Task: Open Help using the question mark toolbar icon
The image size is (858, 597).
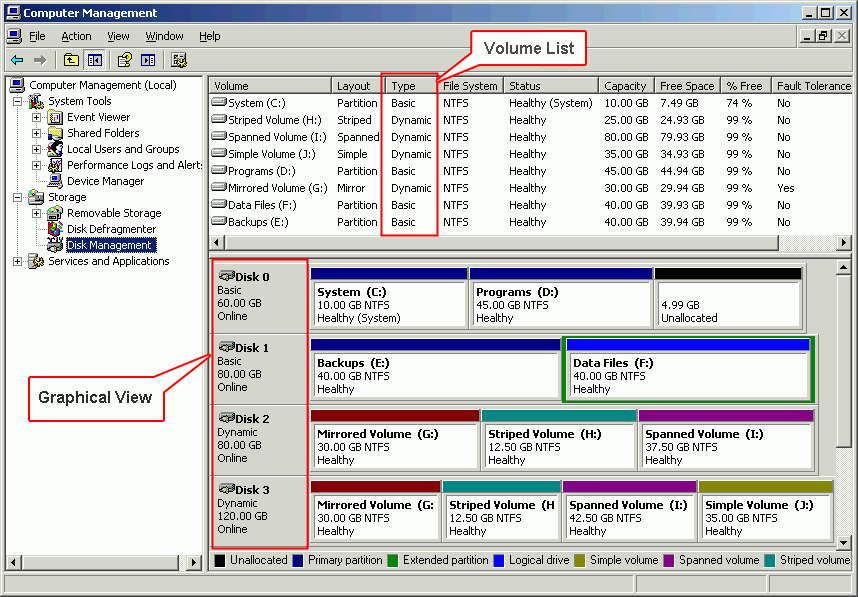Action: pyautogui.click(x=125, y=59)
